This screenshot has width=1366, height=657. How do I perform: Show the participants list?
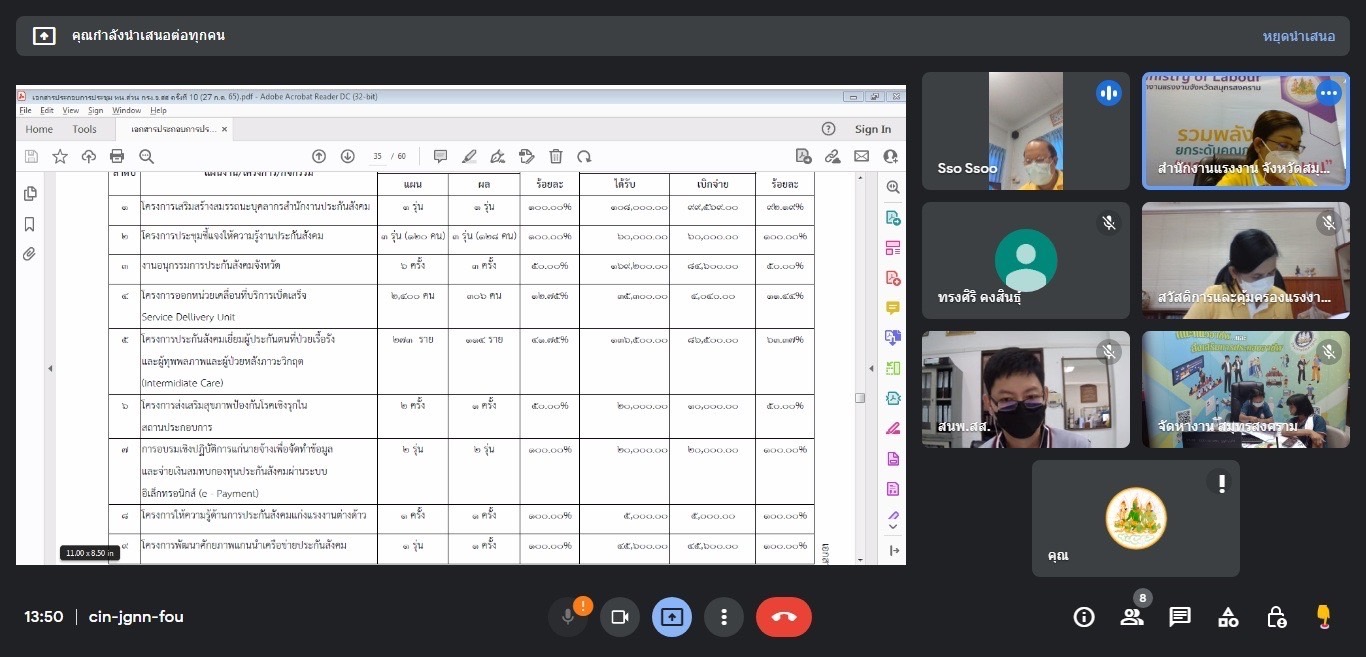[1131, 617]
